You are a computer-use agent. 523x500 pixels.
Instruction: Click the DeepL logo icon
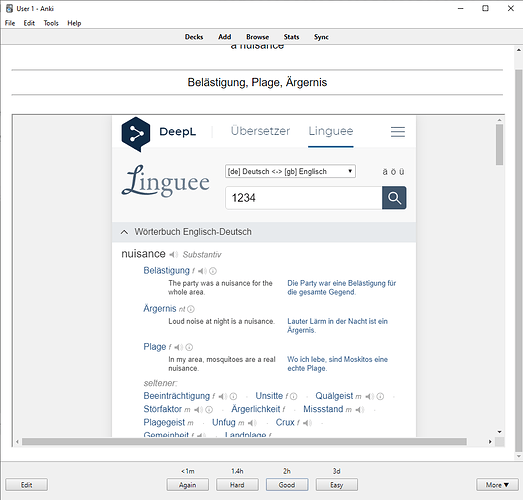136,134
